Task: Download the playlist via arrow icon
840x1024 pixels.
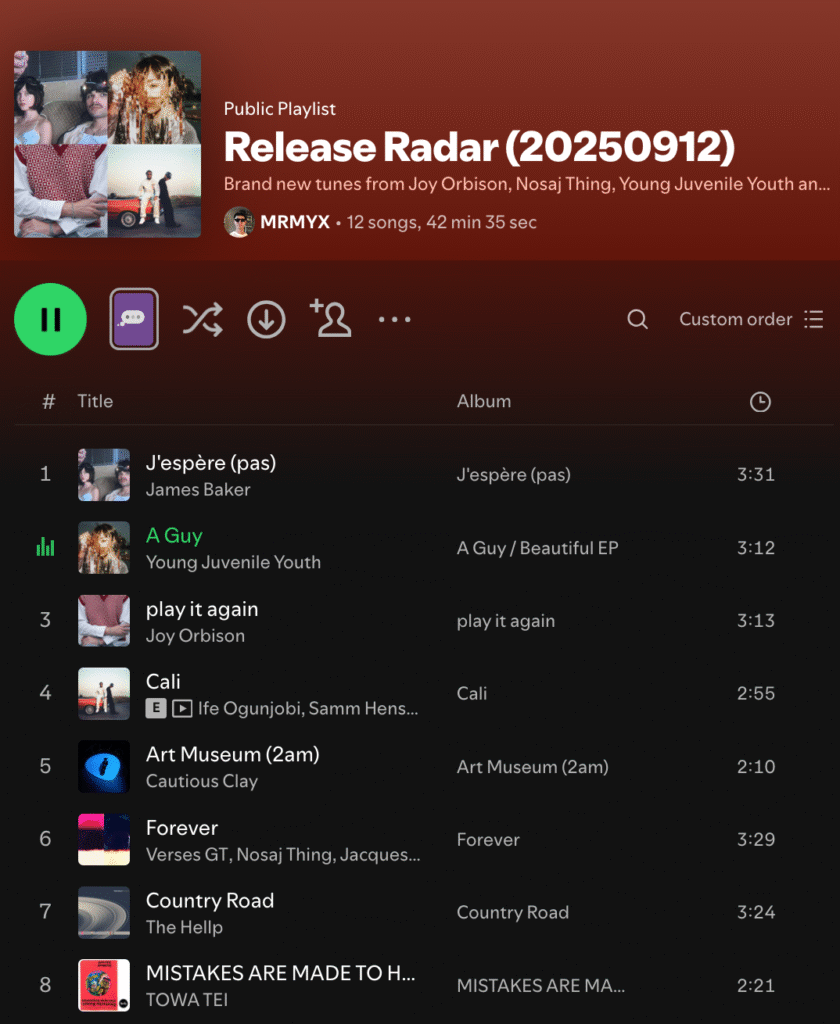Action: click(x=267, y=319)
